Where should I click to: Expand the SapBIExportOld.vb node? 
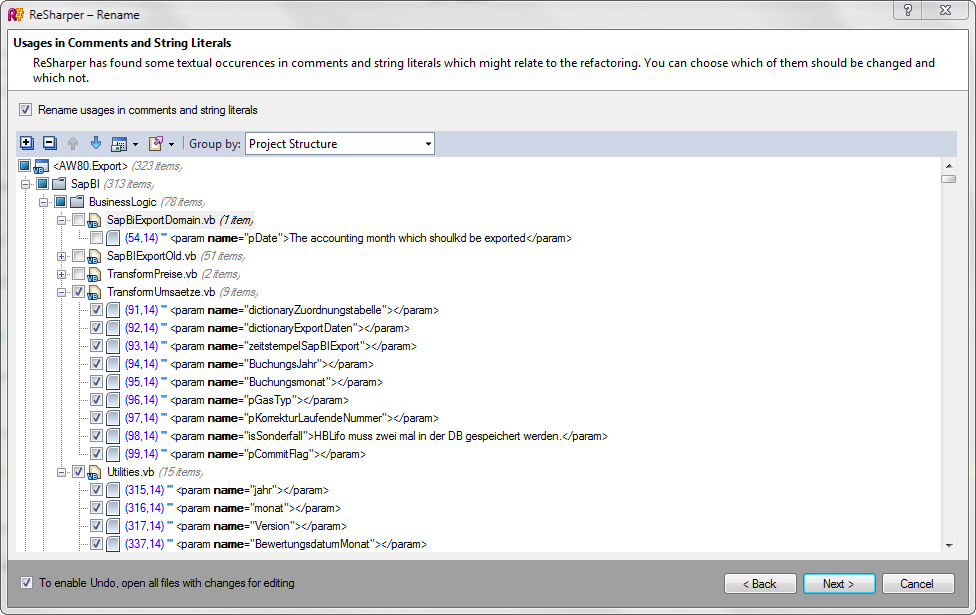point(62,256)
